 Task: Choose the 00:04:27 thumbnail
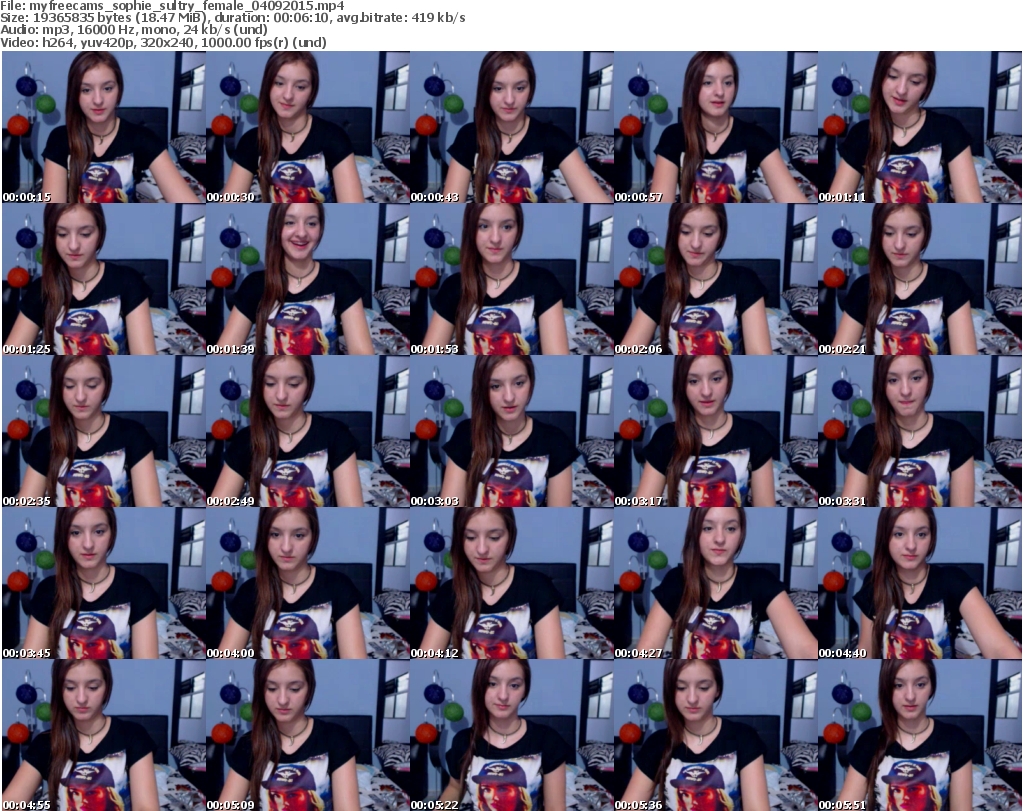click(x=715, y=583)
